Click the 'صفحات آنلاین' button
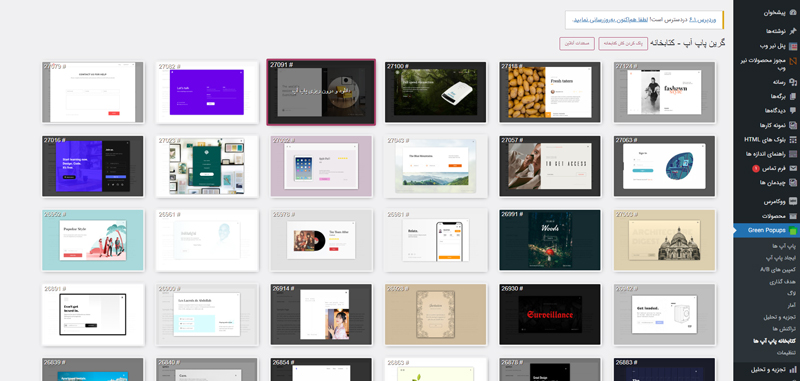 (x=577, y=44)
